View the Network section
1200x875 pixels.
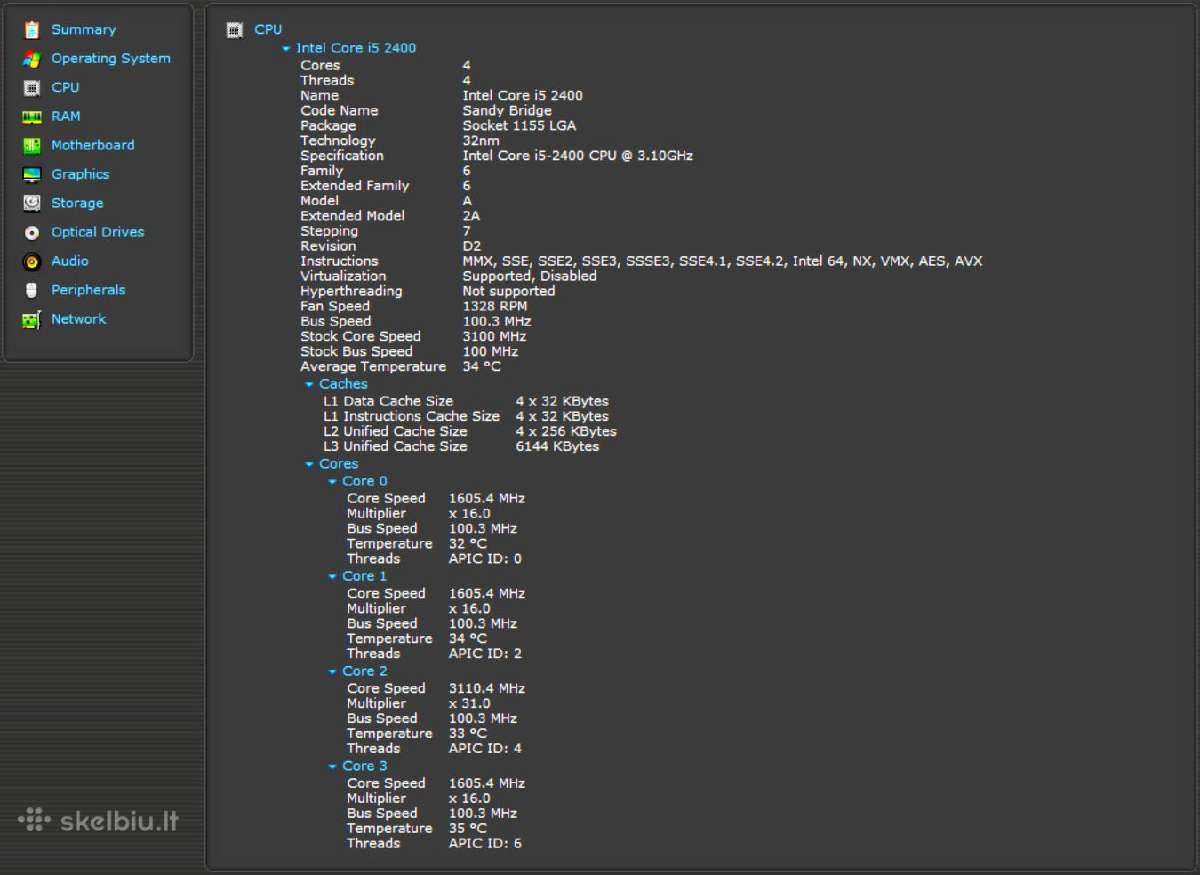click(x=78, y=319)
